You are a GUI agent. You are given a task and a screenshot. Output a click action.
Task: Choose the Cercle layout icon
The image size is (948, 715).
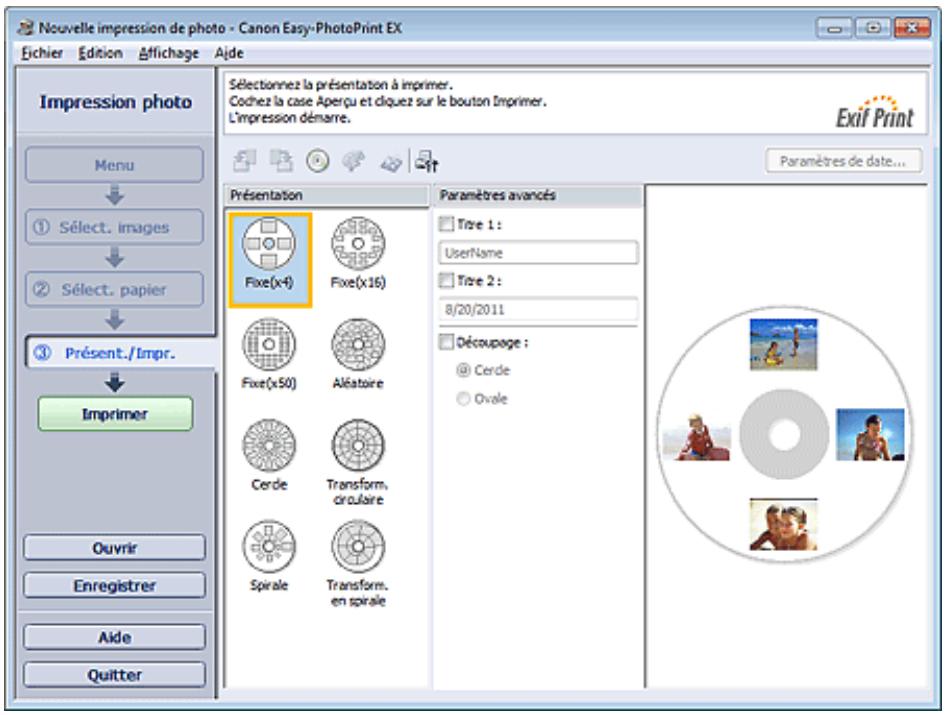[269, 445]
